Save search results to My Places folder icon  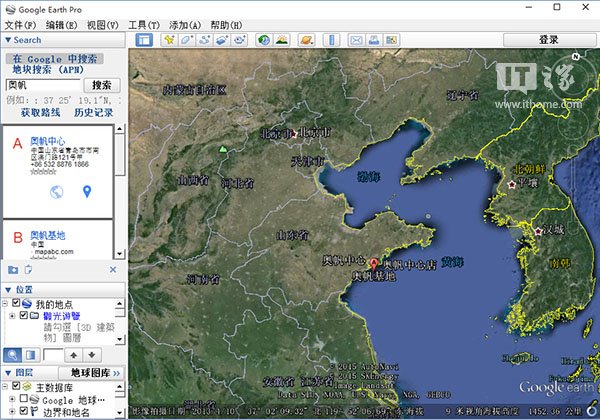coord(13,270)
